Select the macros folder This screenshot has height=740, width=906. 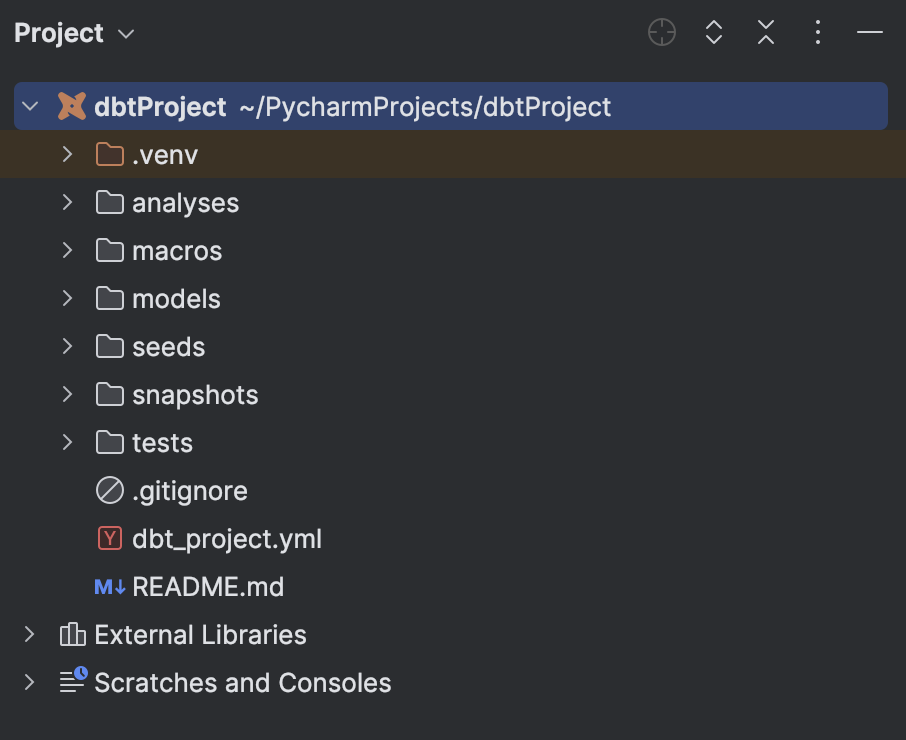(177, 250)
